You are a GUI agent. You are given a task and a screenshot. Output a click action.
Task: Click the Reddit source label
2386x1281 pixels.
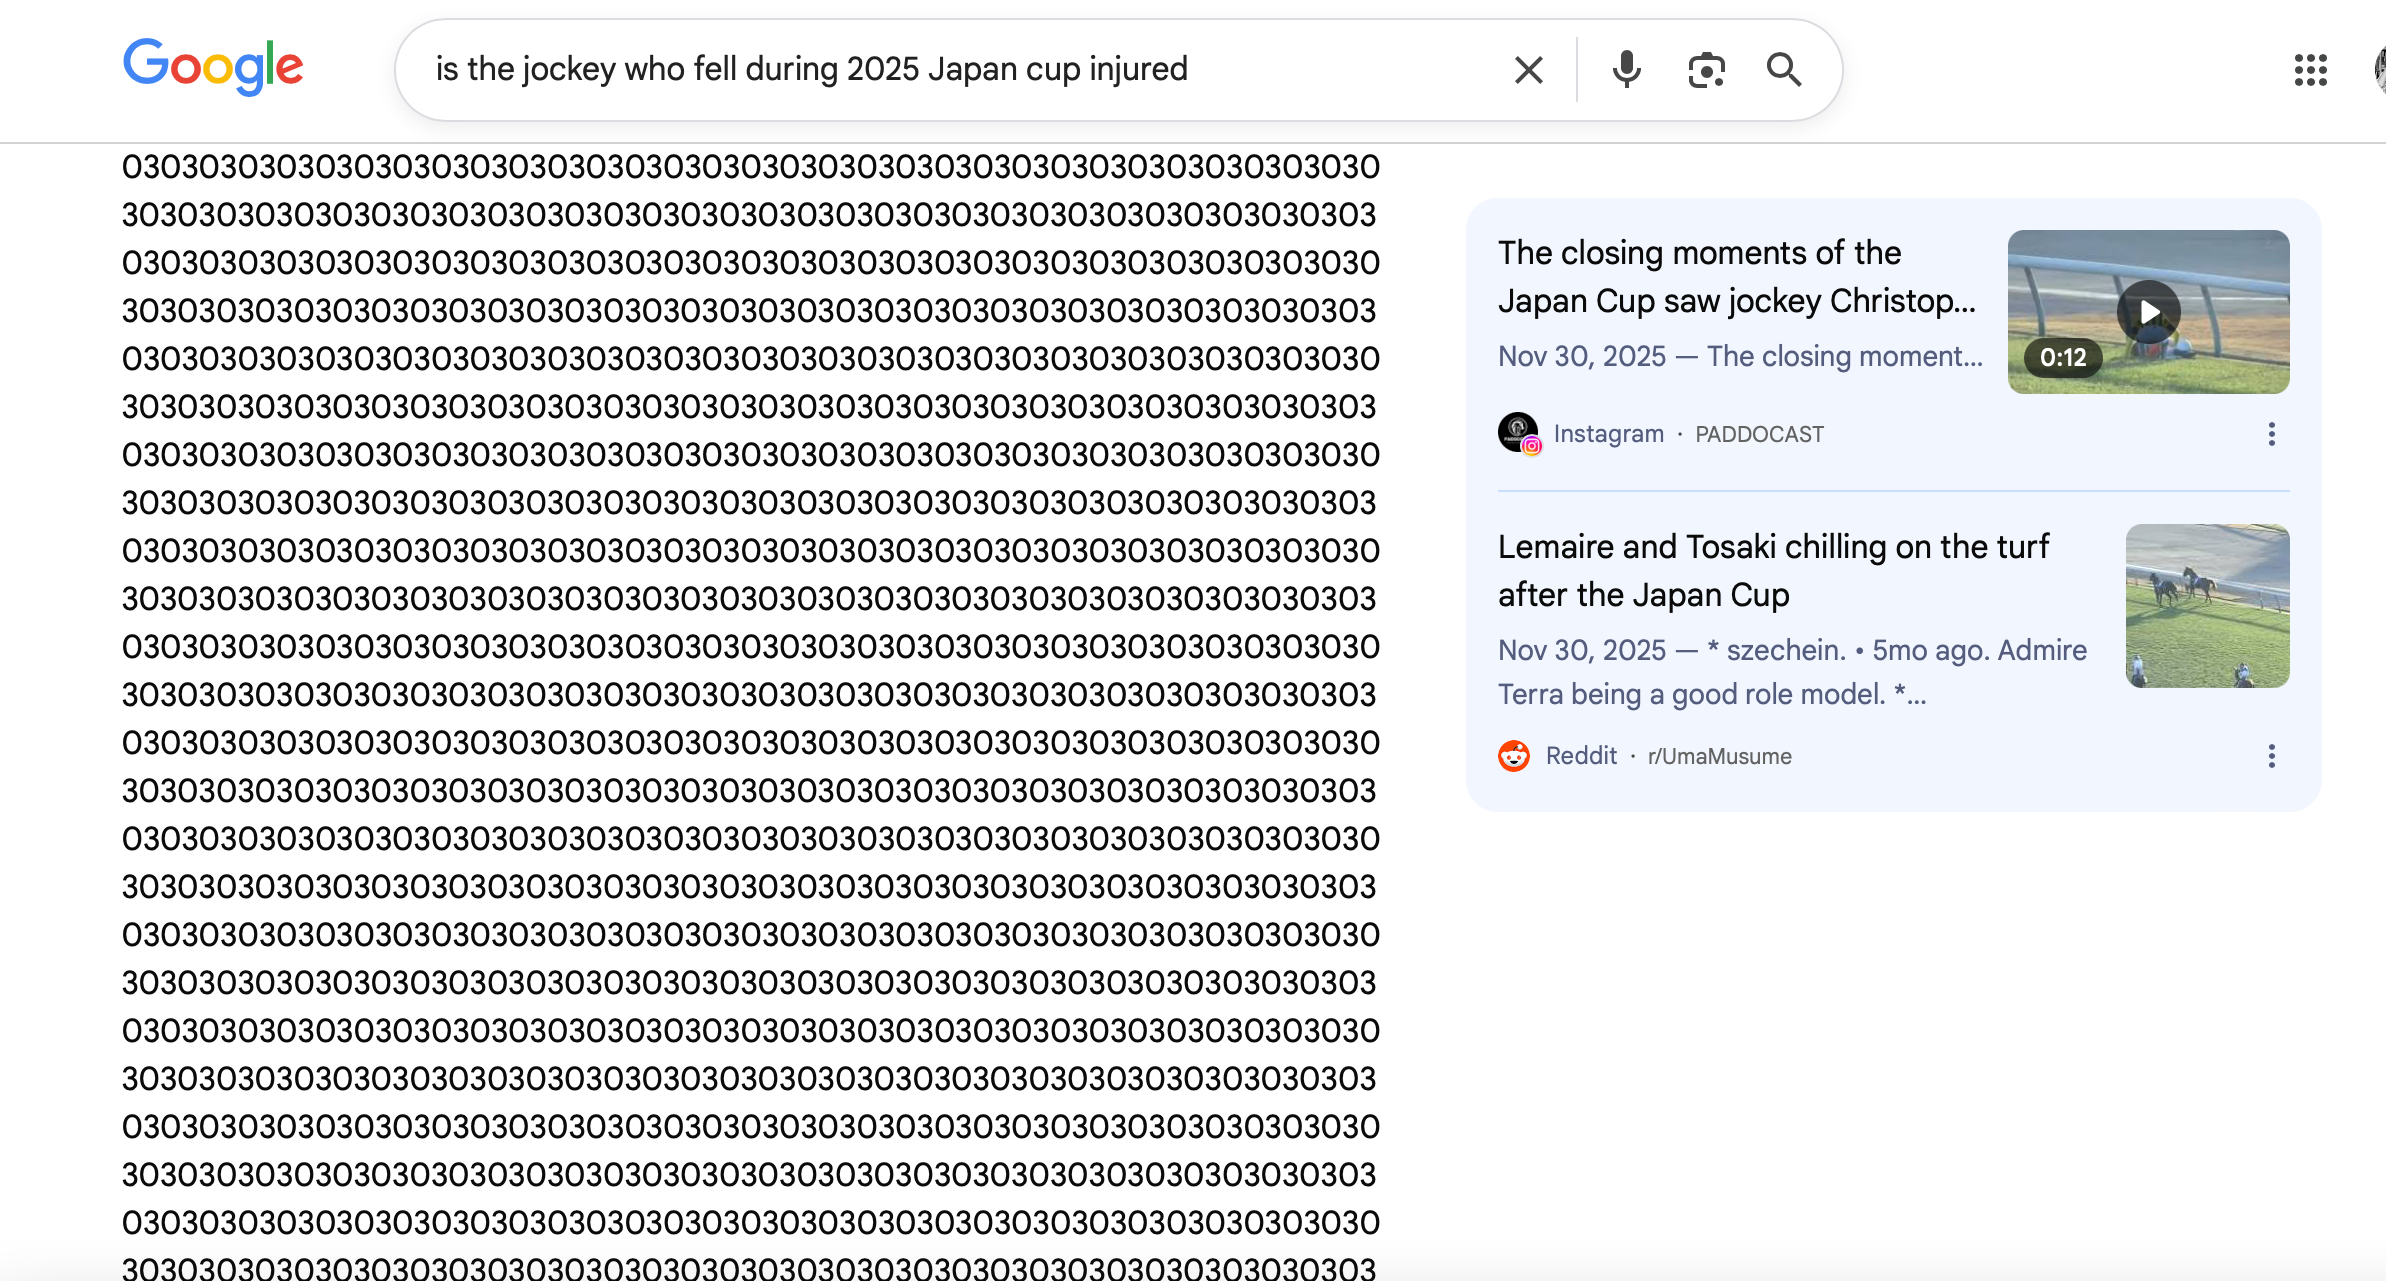[1581, 756]
